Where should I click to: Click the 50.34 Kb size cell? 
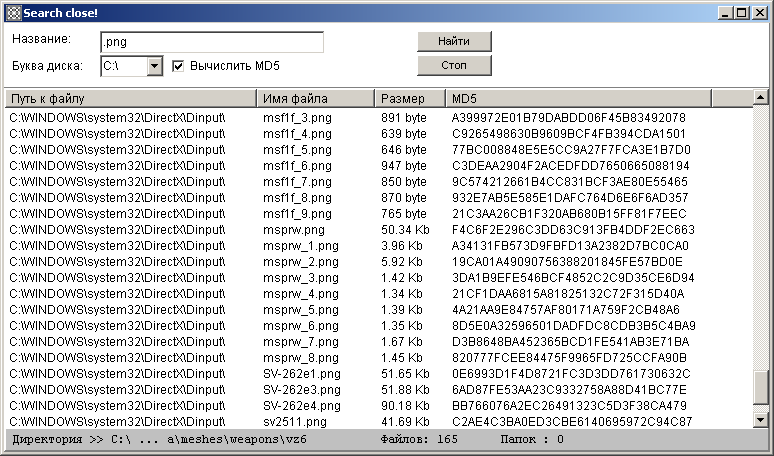click(405, 230)
